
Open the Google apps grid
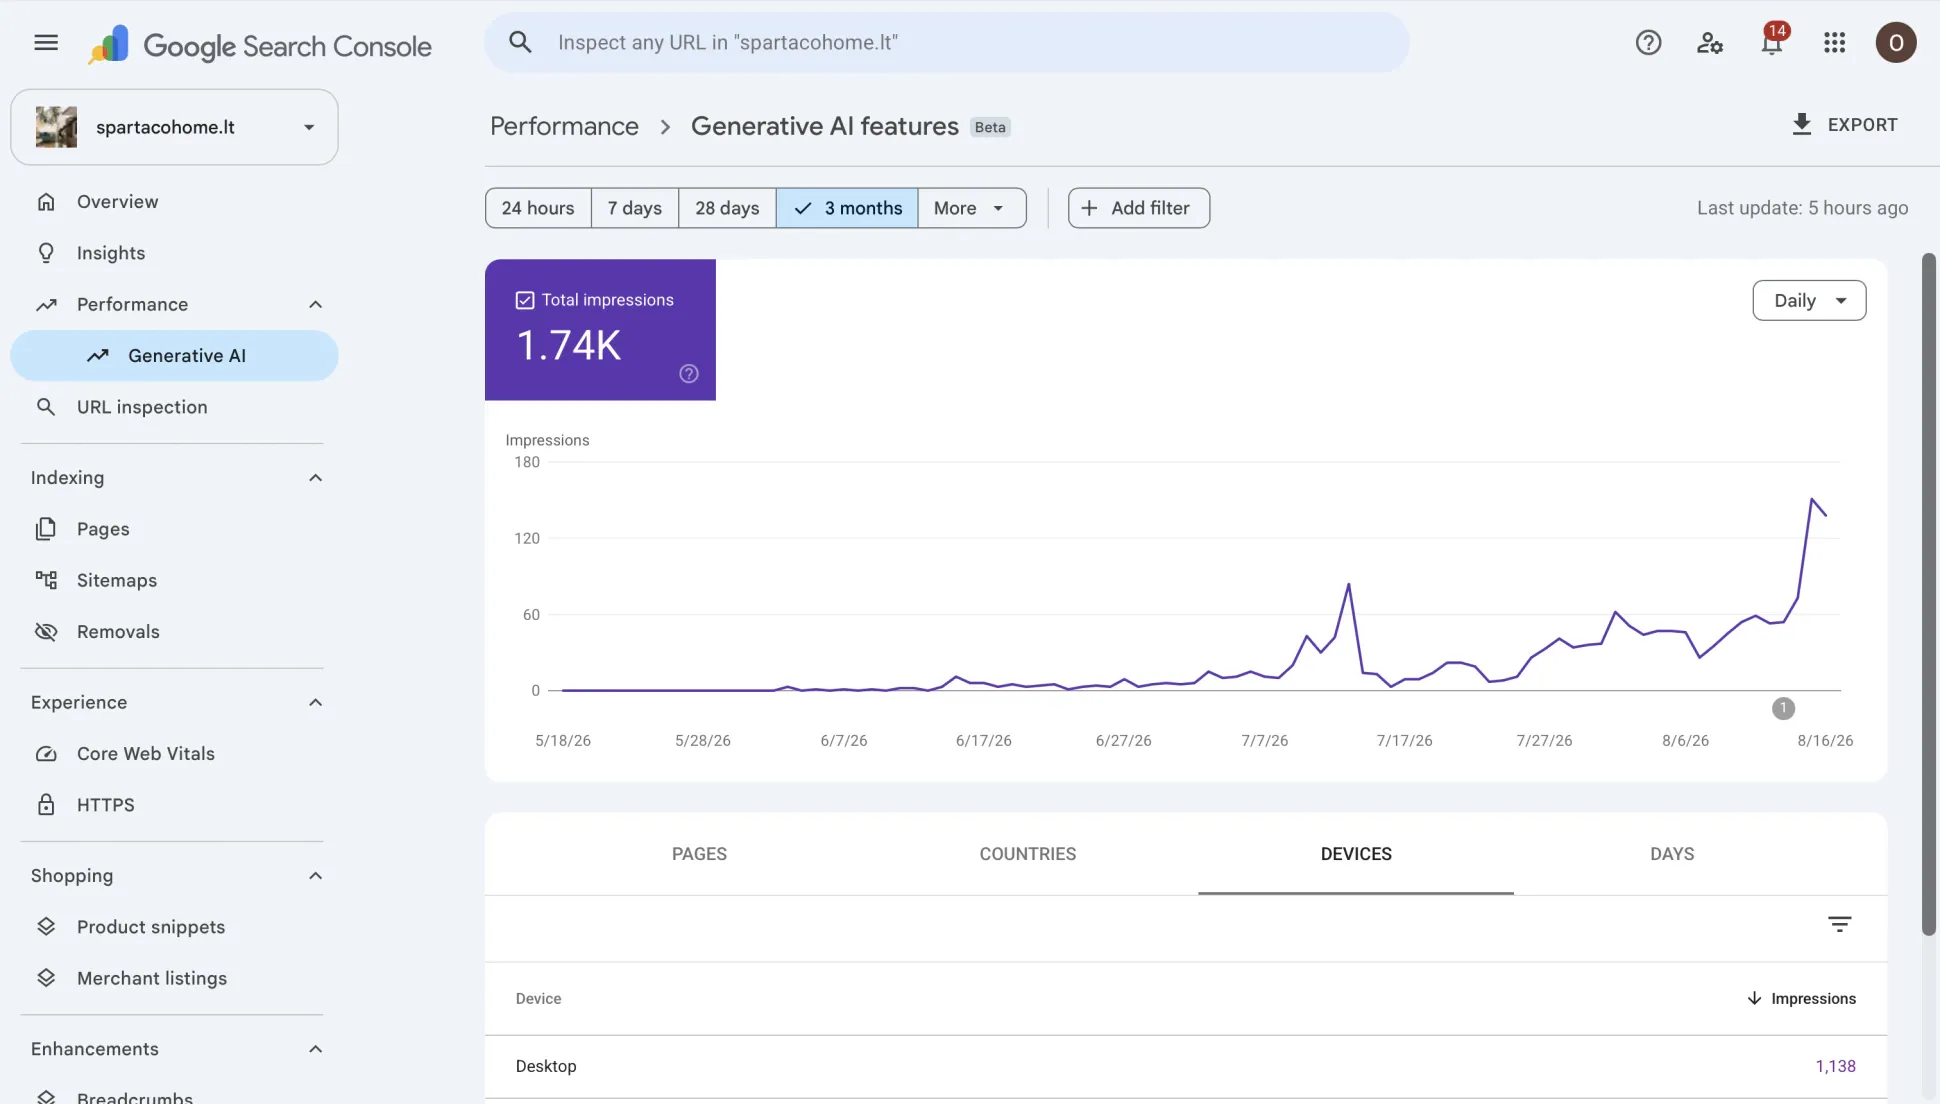coord(1834,42)
